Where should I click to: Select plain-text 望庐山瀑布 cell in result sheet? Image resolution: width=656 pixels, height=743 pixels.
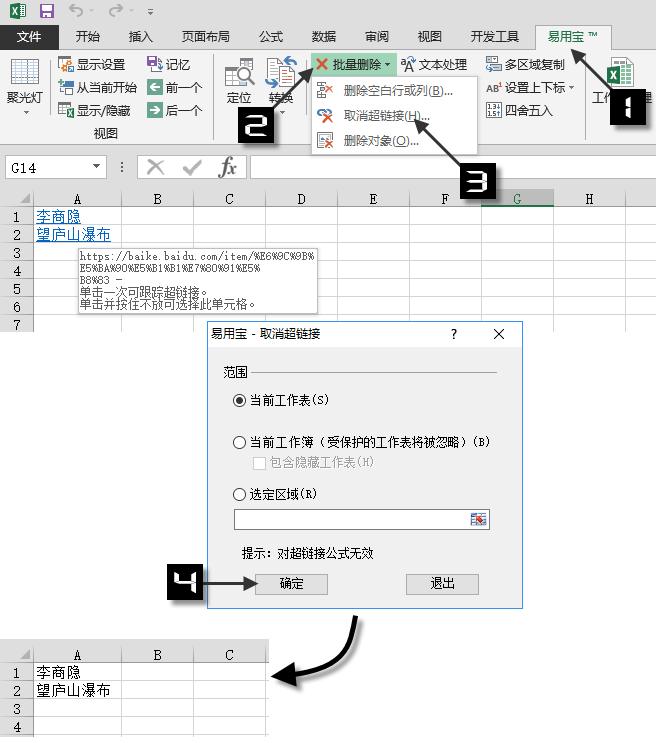click(77, 690)
